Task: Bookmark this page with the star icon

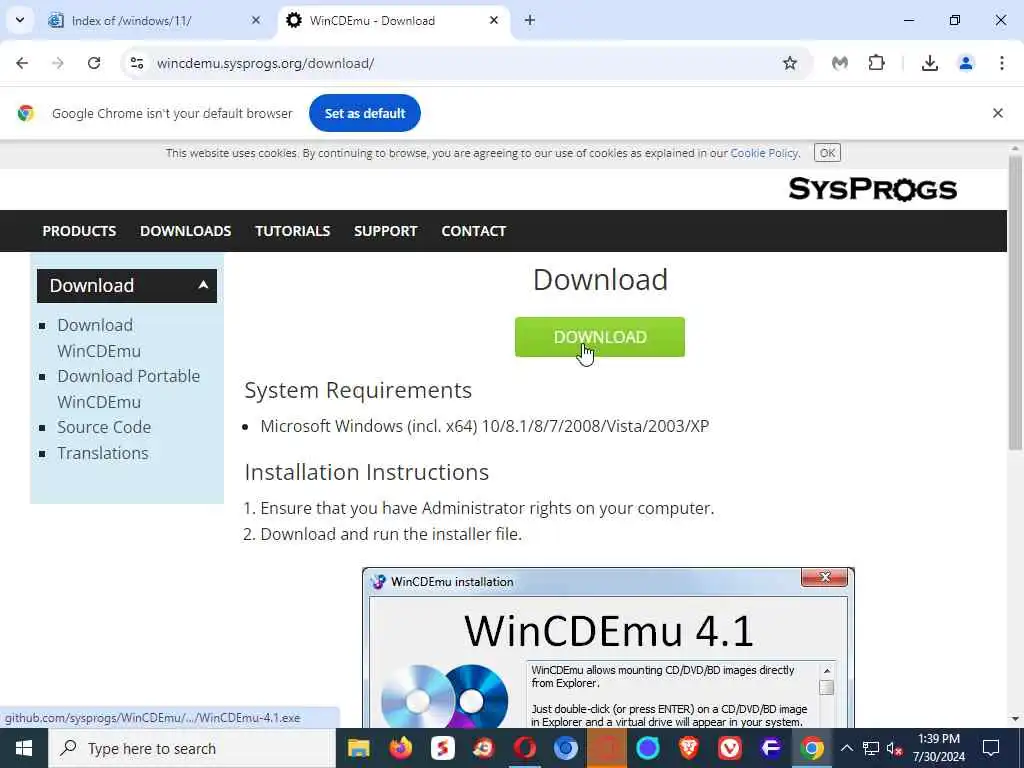Action: 790,63
